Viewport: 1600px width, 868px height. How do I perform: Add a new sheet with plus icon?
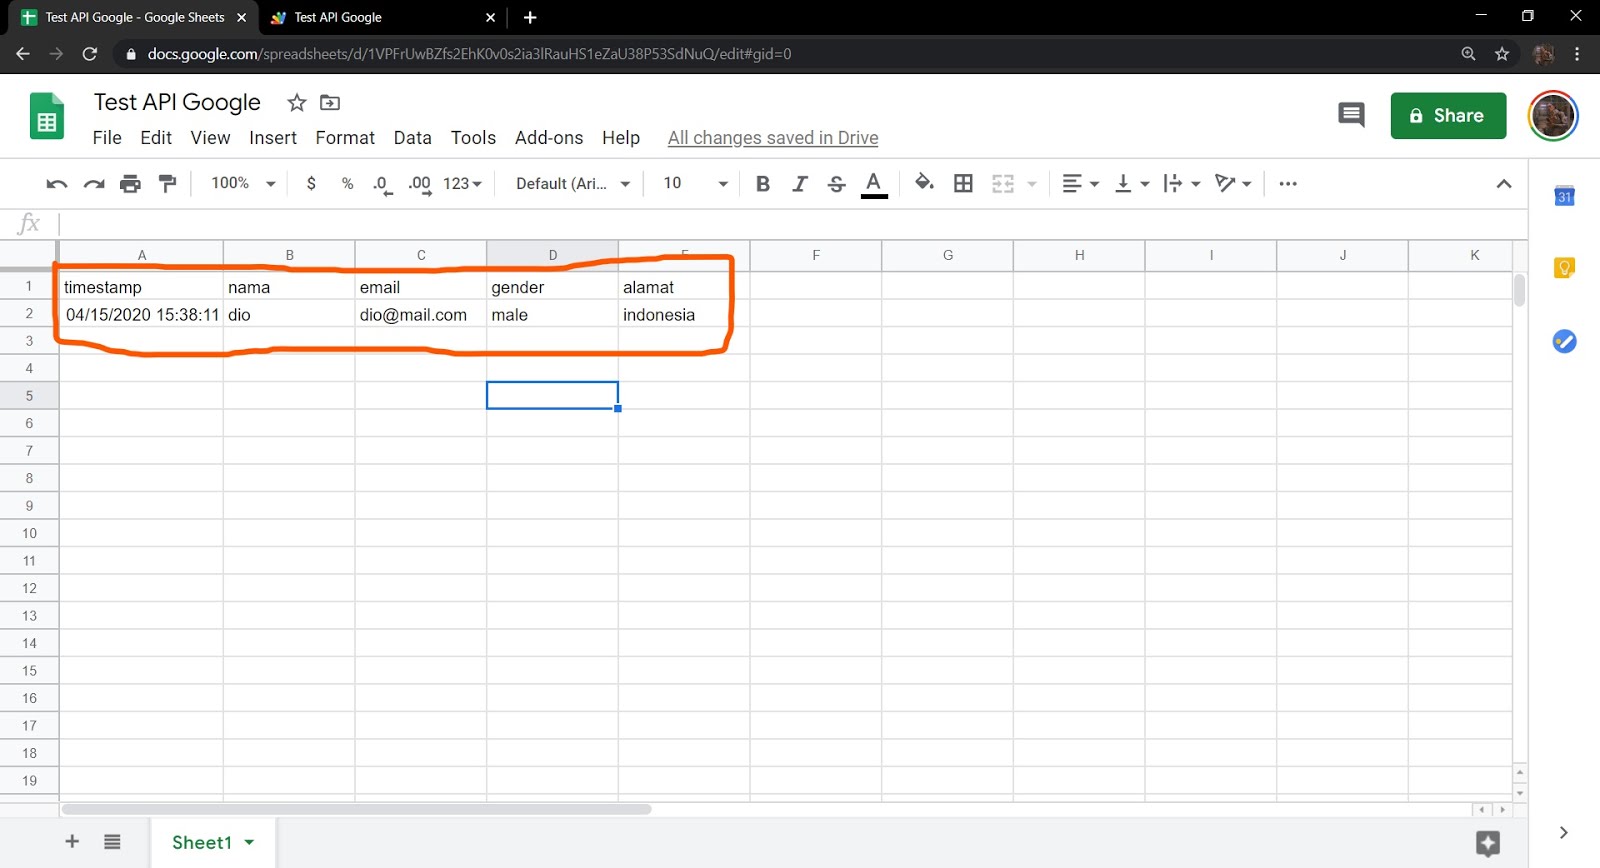pyautogui.click(x=72, y=842)
